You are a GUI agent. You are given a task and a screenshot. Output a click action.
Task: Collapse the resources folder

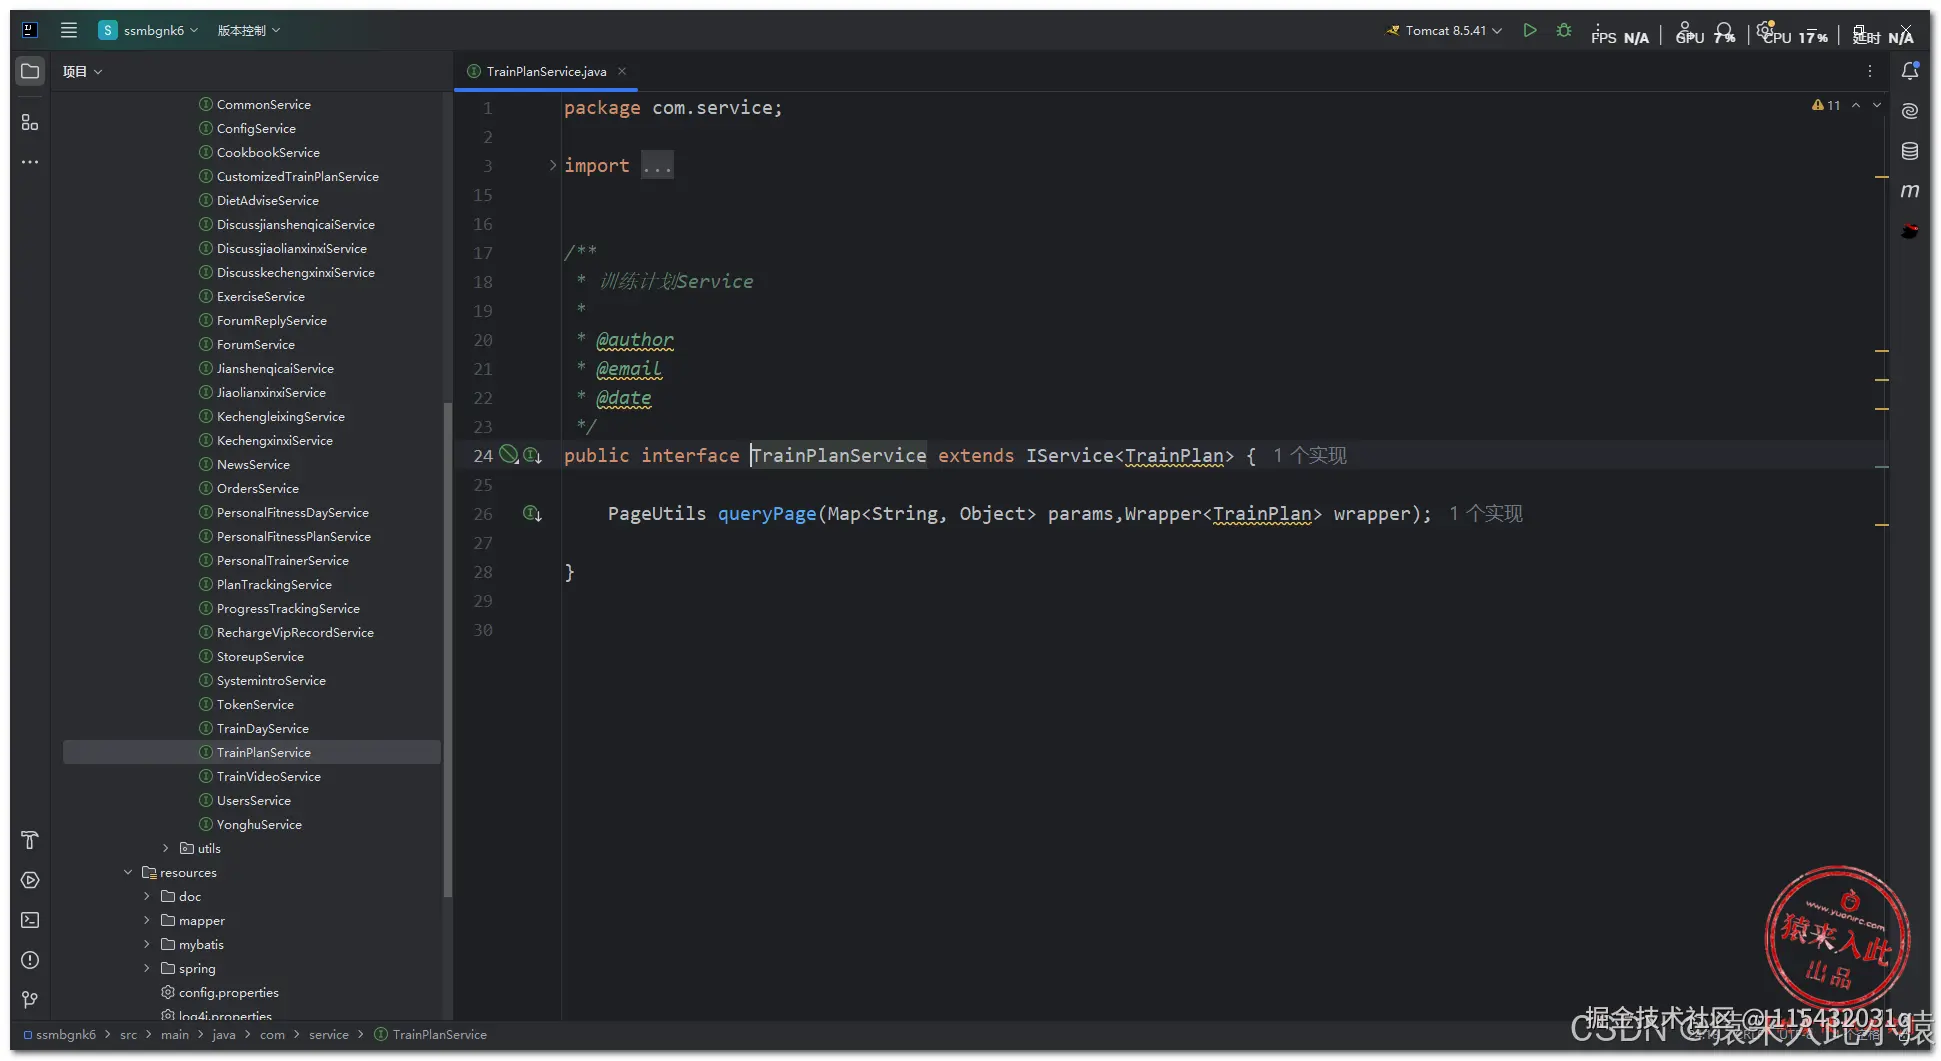tap(128, 873)
